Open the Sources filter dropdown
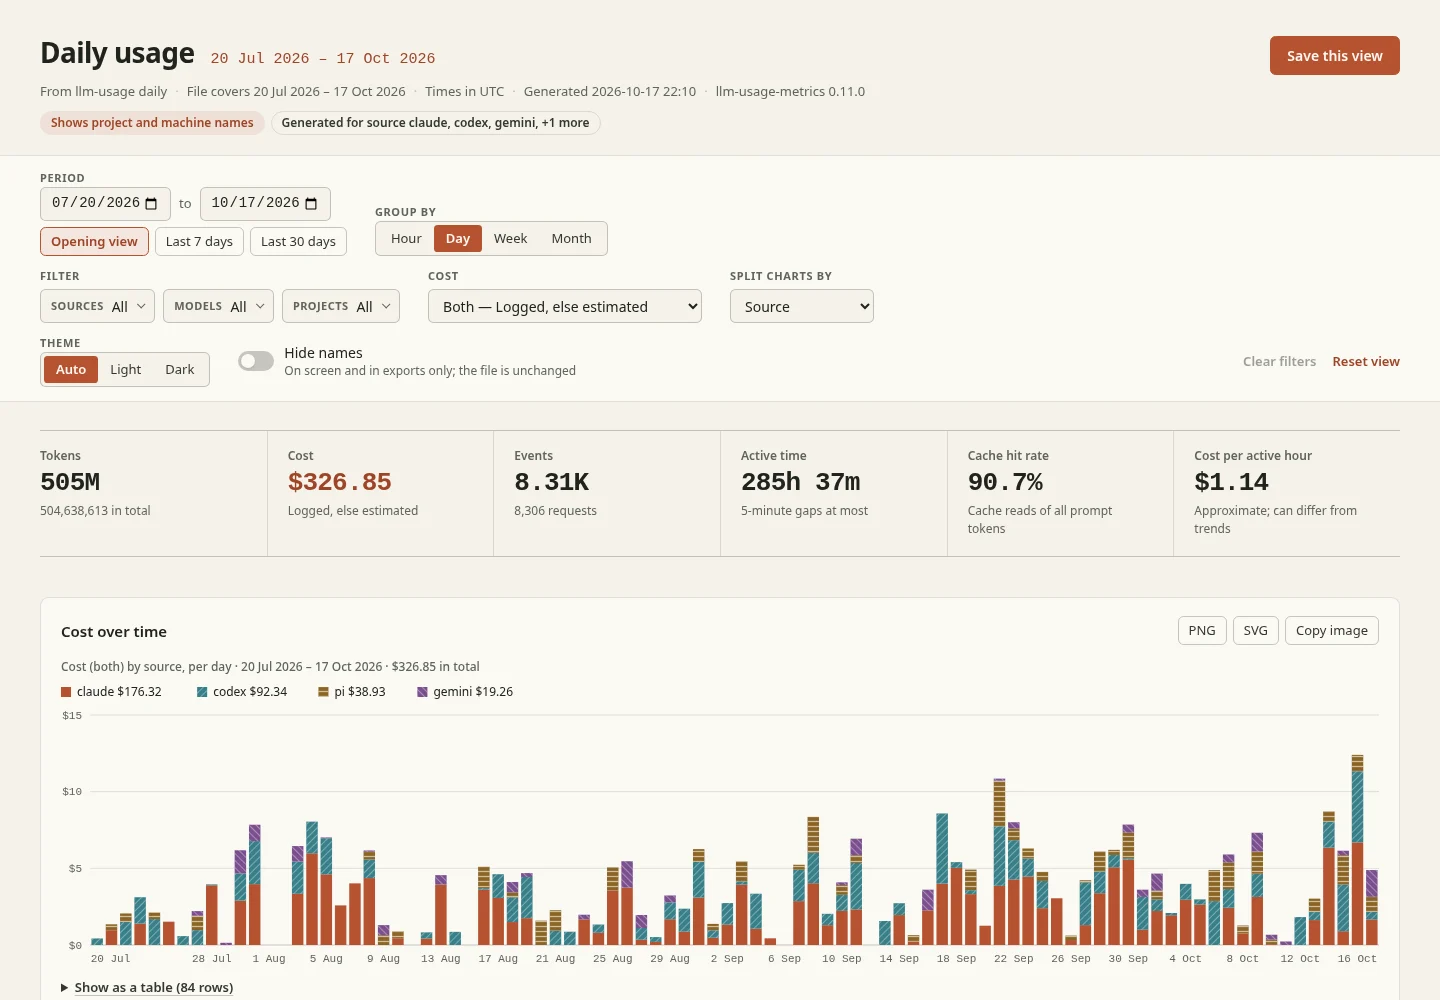Image resolution: width=1440 pixels, height=1000 pixels. point(97,306)
